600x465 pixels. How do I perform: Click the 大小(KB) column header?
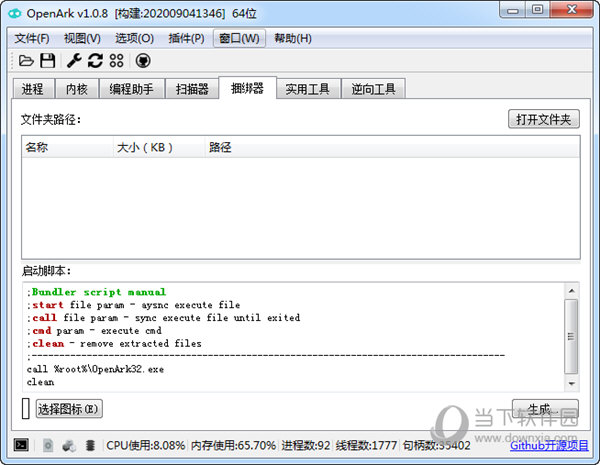point(159,147)
